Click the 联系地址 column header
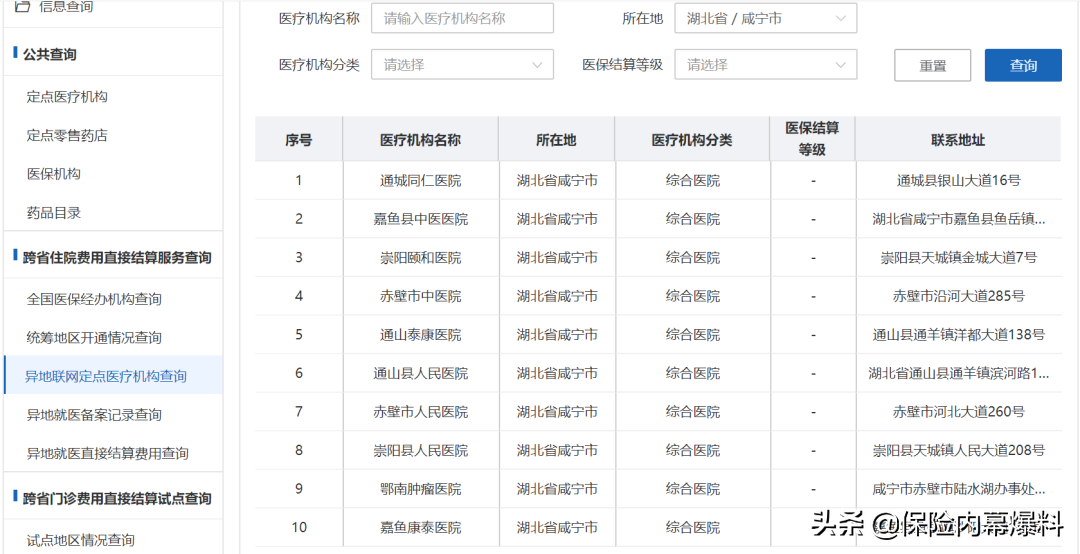 point(958,140)
